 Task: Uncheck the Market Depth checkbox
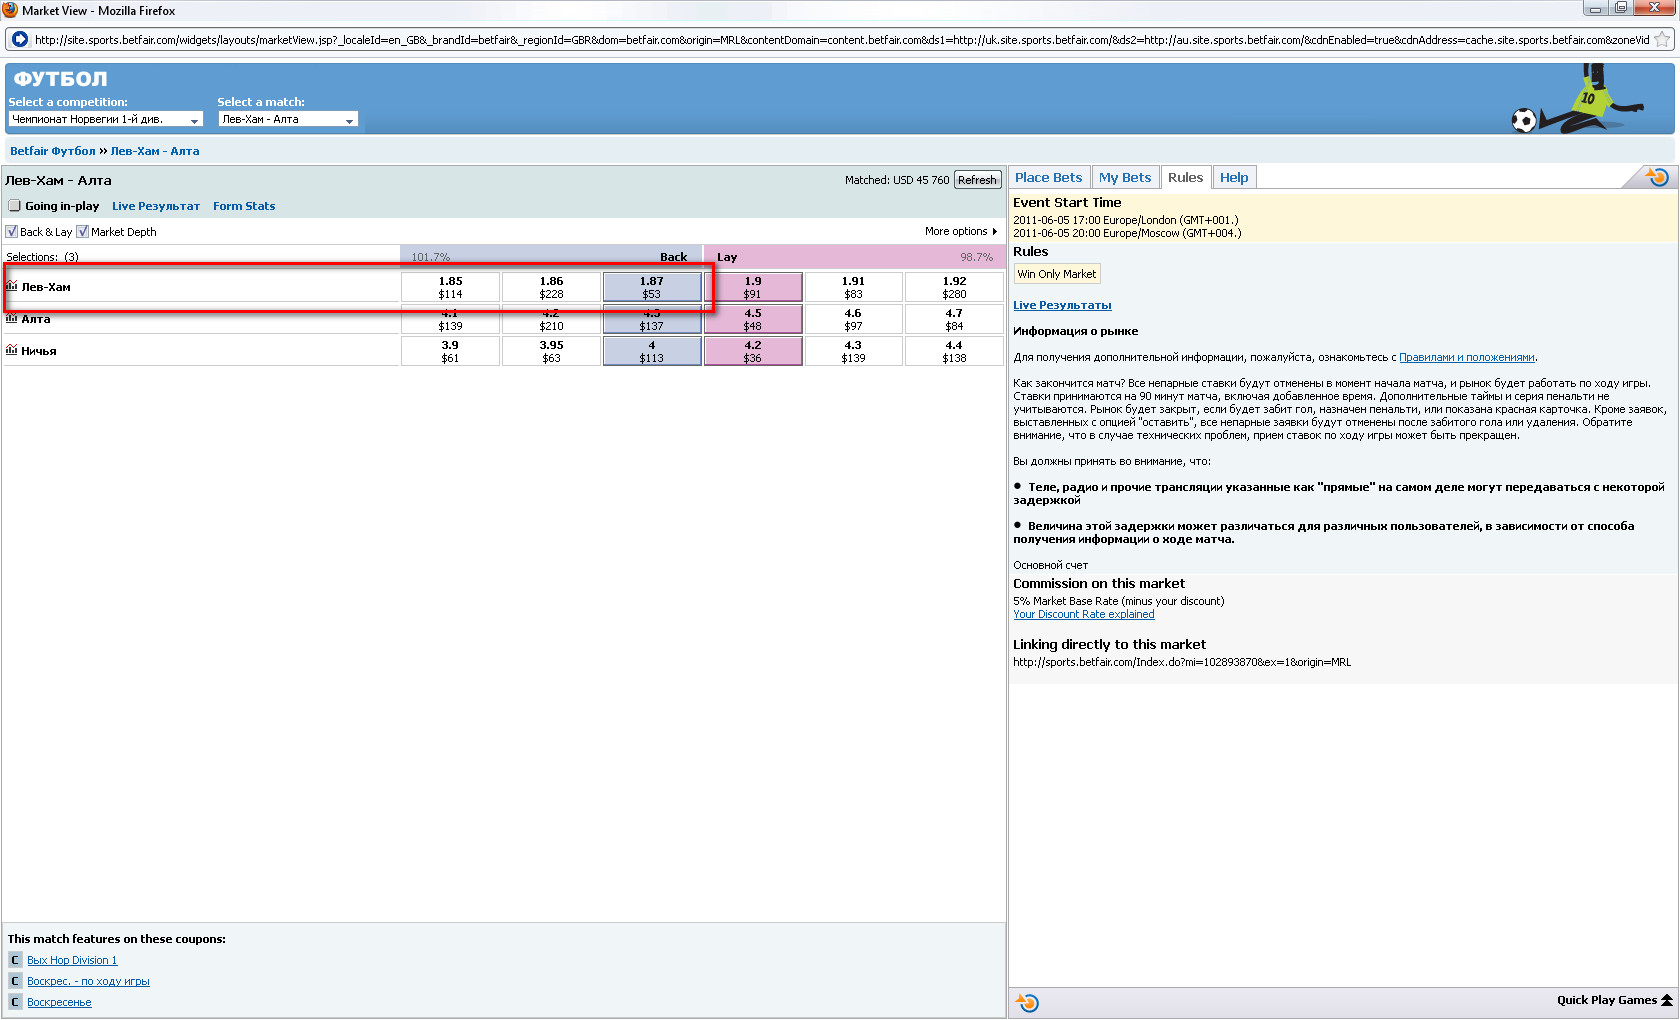point(83,232)
